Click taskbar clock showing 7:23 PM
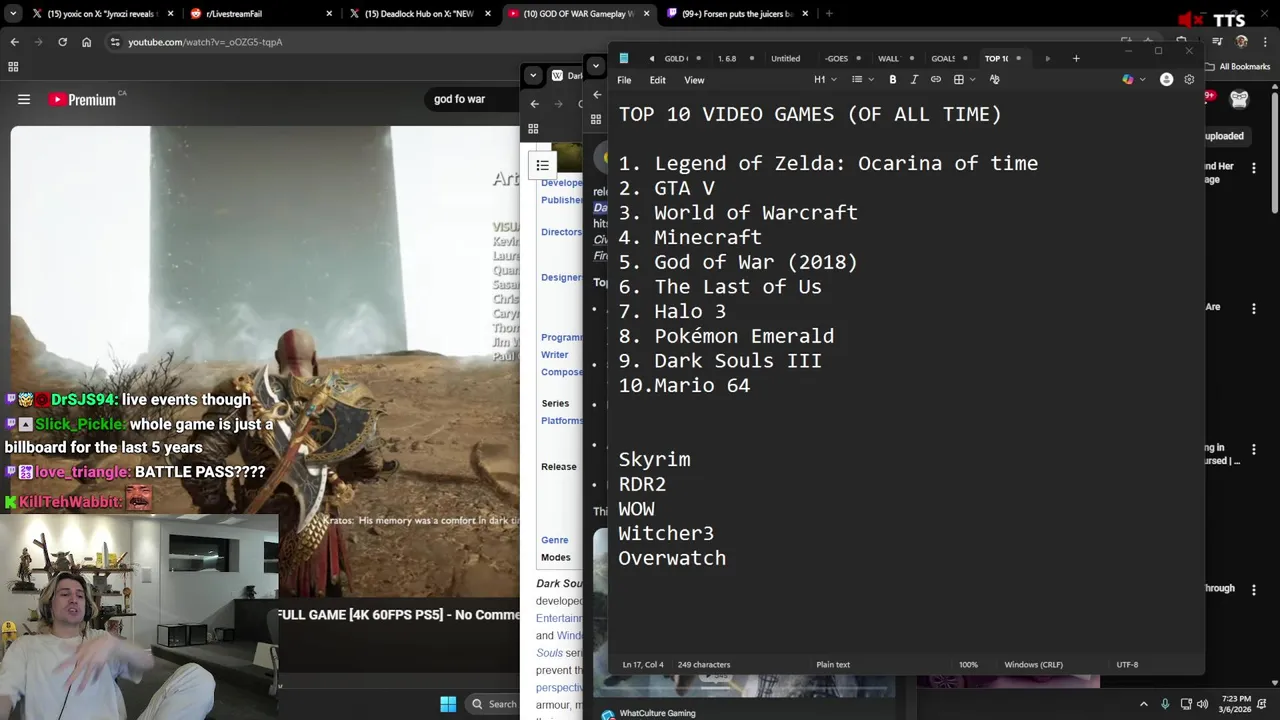 click(1236, 703)
